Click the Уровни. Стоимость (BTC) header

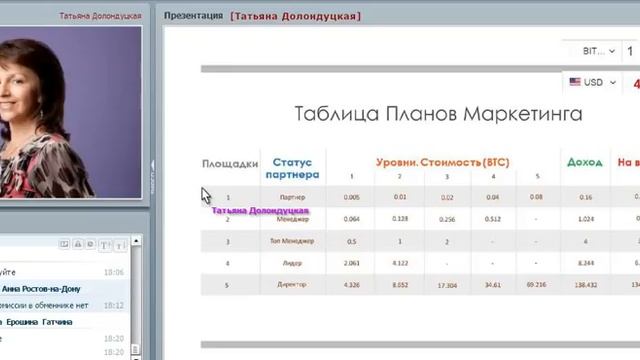pos(442,162)
